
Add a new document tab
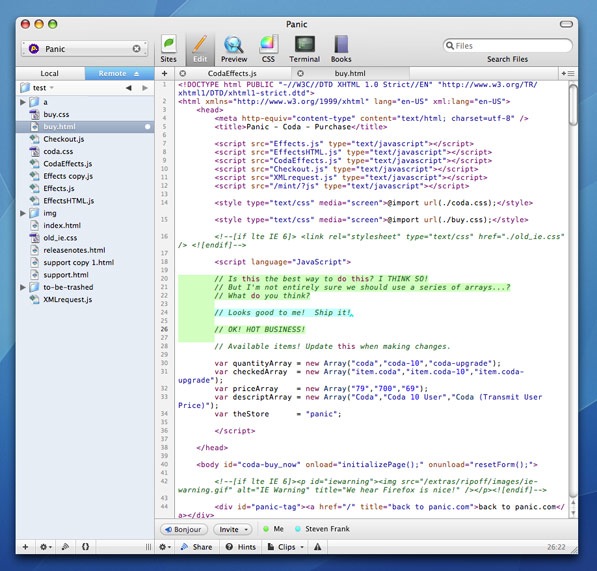click(164, 73)
